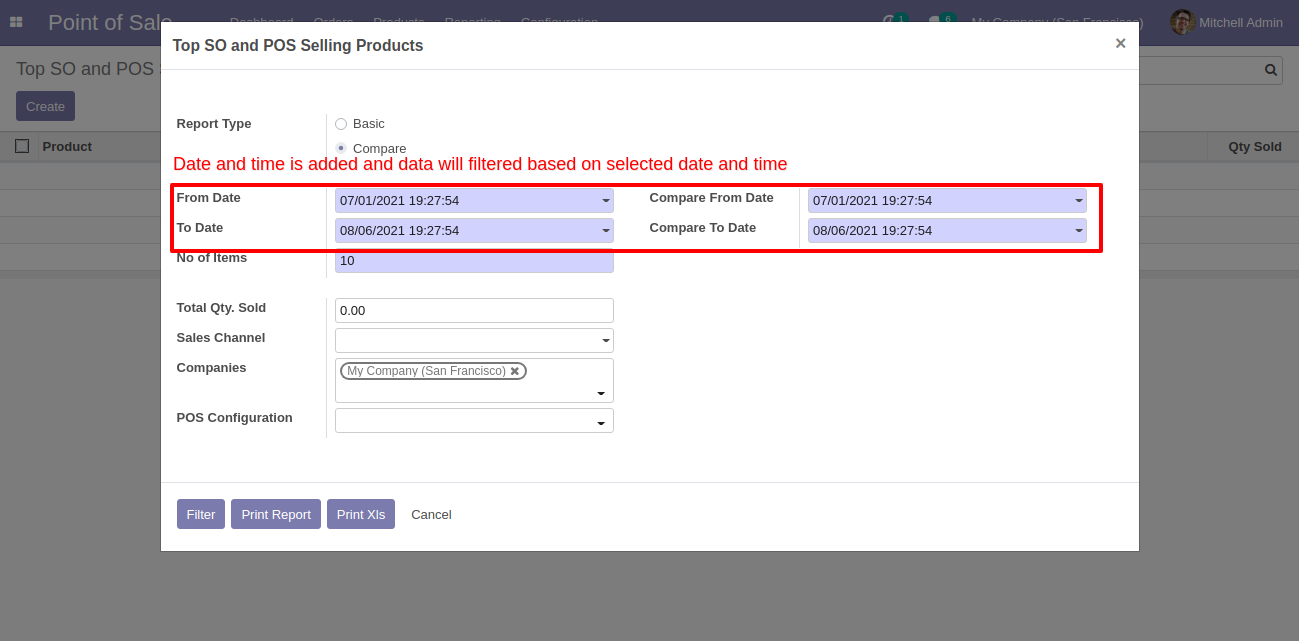Click the Print Xls button
Viewport: 1299px width, 641px height.
(361, 514)
